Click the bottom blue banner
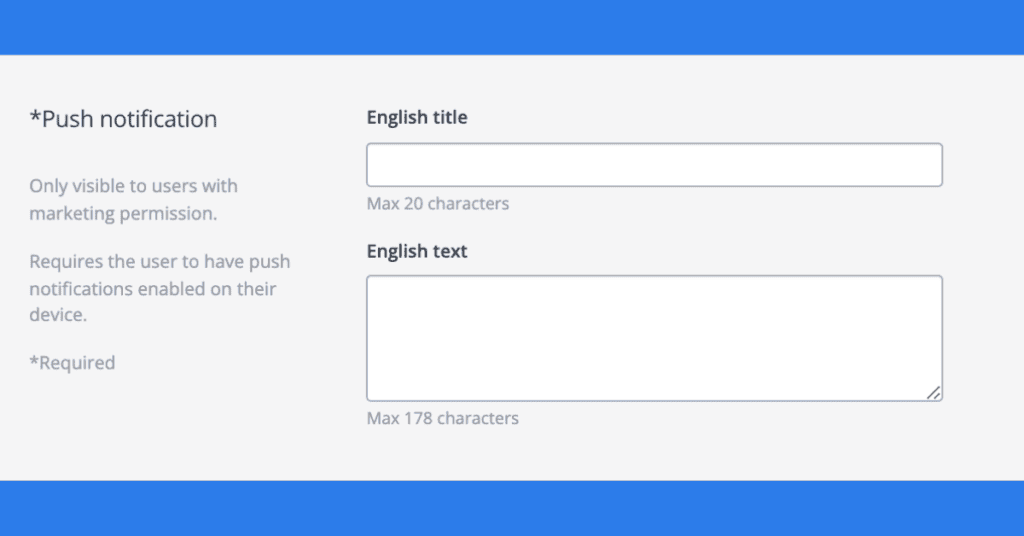Viewport: 1024px width, 536px height. [x=512, y=508]
